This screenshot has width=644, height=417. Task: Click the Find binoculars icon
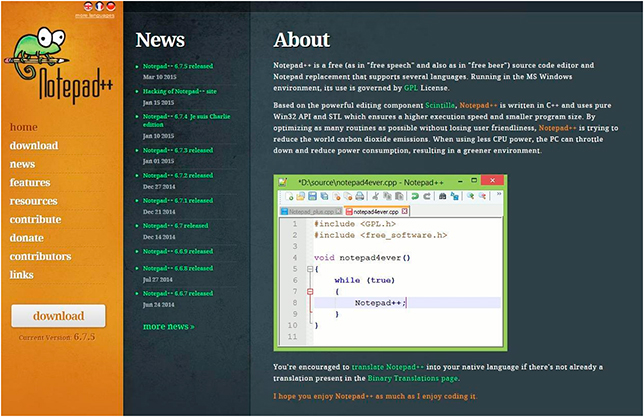coord(442,196)
